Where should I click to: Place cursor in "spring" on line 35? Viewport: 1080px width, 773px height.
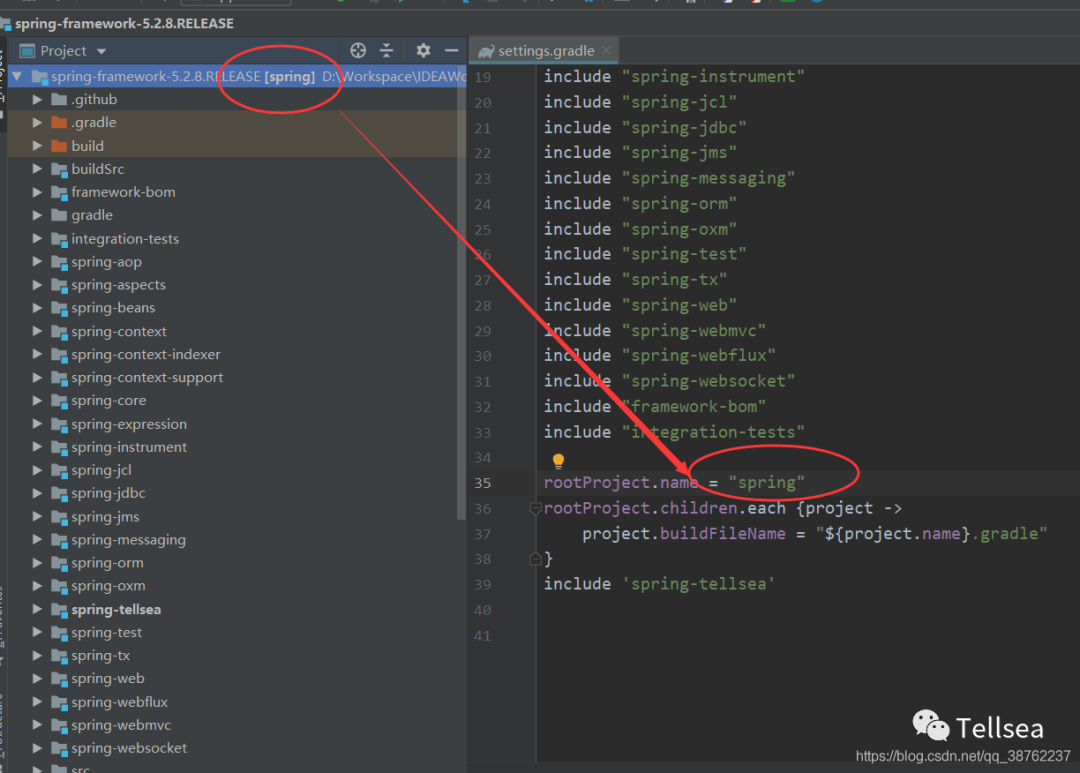tap(767, 483)
